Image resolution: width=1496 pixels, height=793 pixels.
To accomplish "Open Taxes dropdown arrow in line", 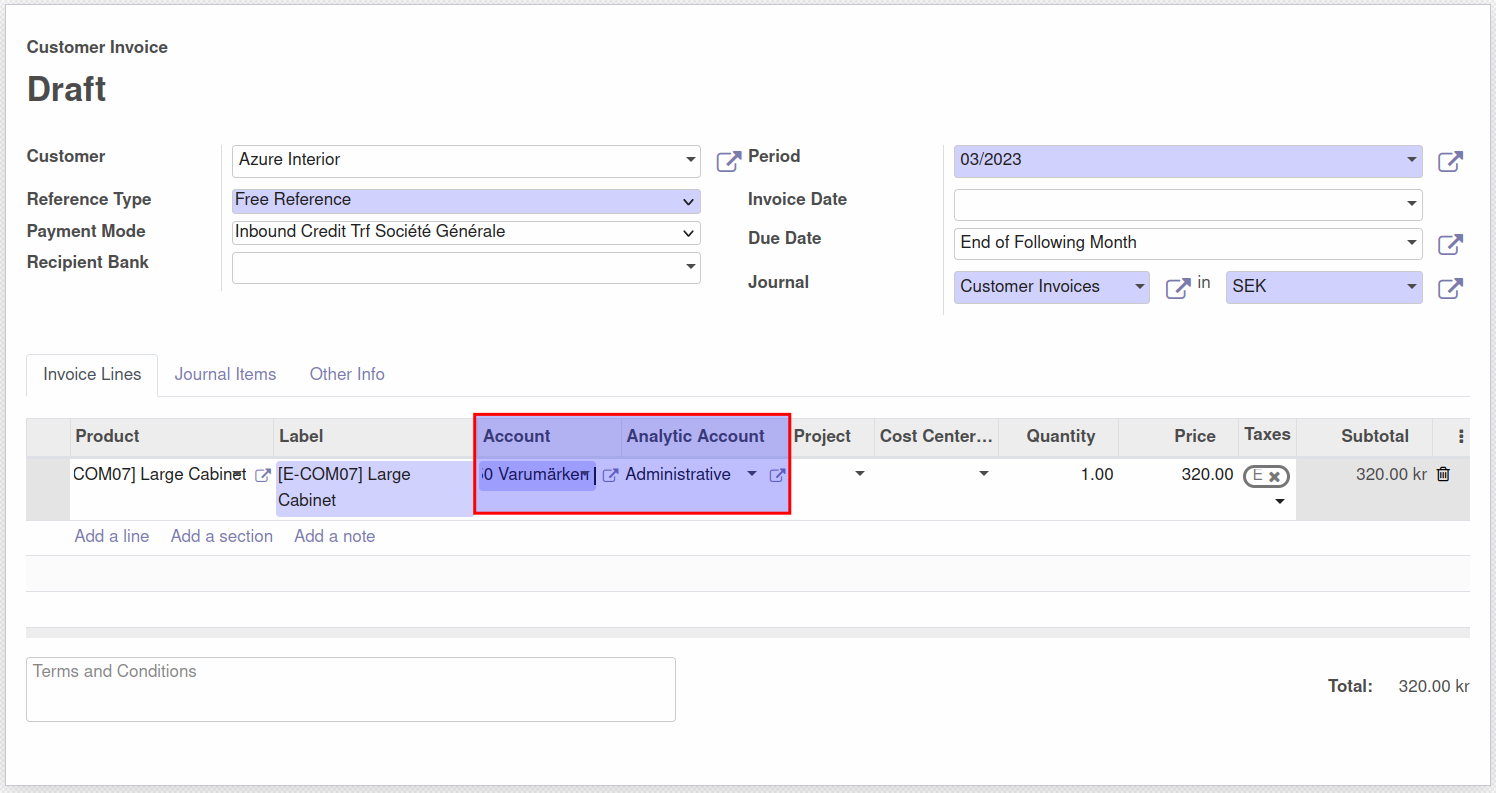I will [x=1280, y=502].
